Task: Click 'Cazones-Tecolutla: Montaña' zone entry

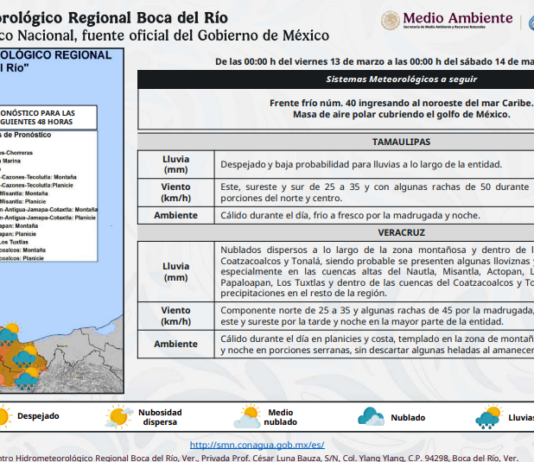Action: (38, 177)
